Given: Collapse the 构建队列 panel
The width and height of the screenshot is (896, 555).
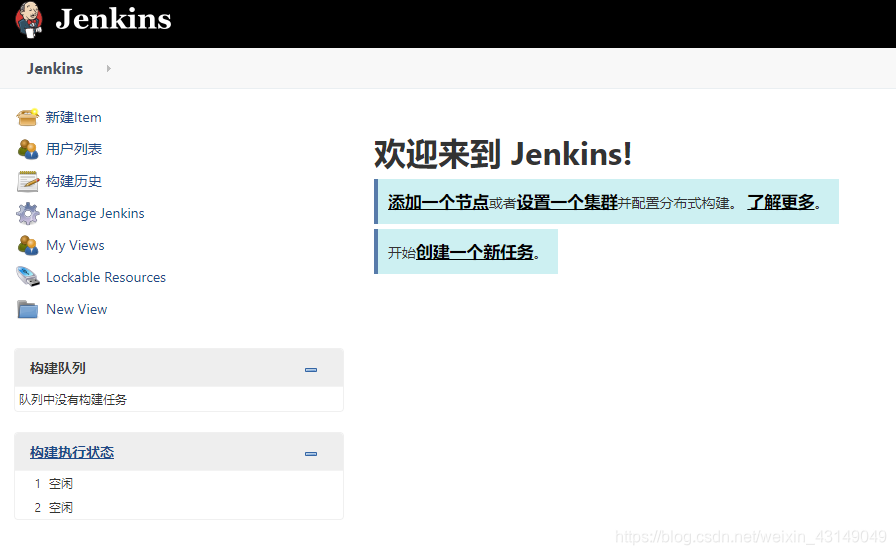Looking at the screenshot, I should (x=311, y=370).
